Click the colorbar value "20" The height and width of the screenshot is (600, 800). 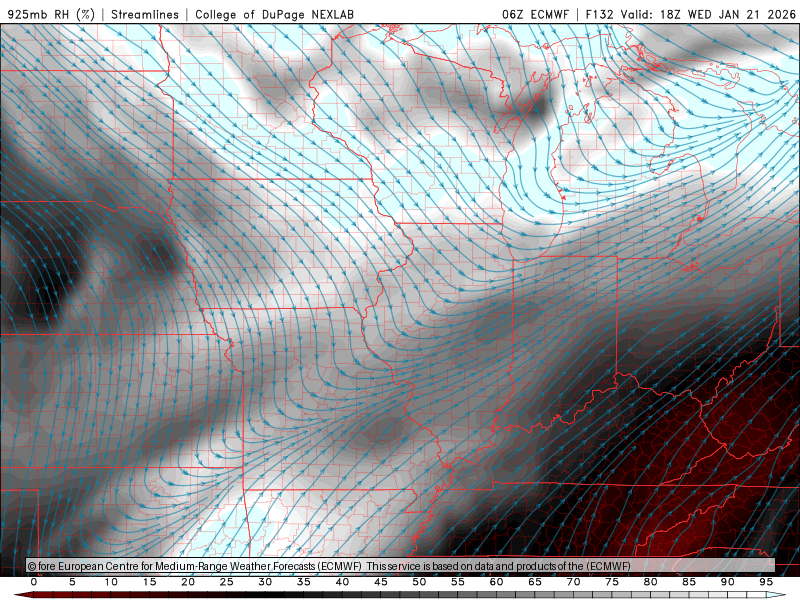[188, 582]
